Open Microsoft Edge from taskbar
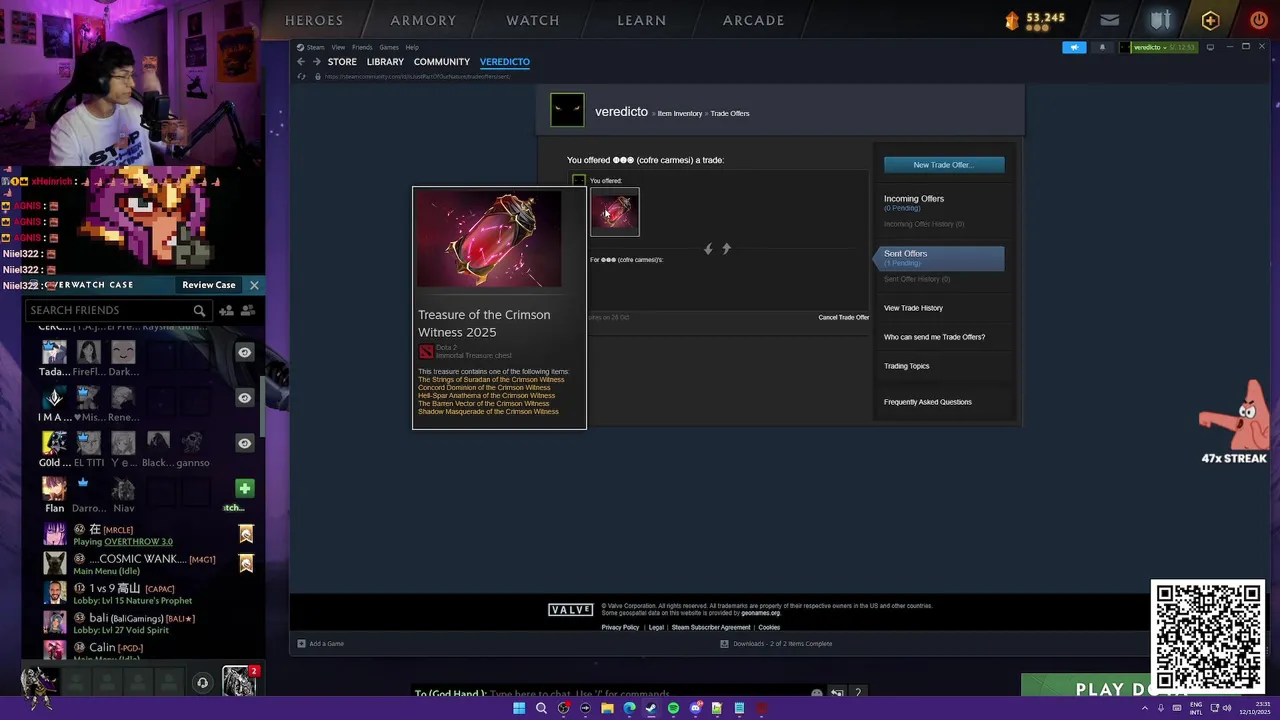Viewport: 1280px width, 720px height. (629, 708)
